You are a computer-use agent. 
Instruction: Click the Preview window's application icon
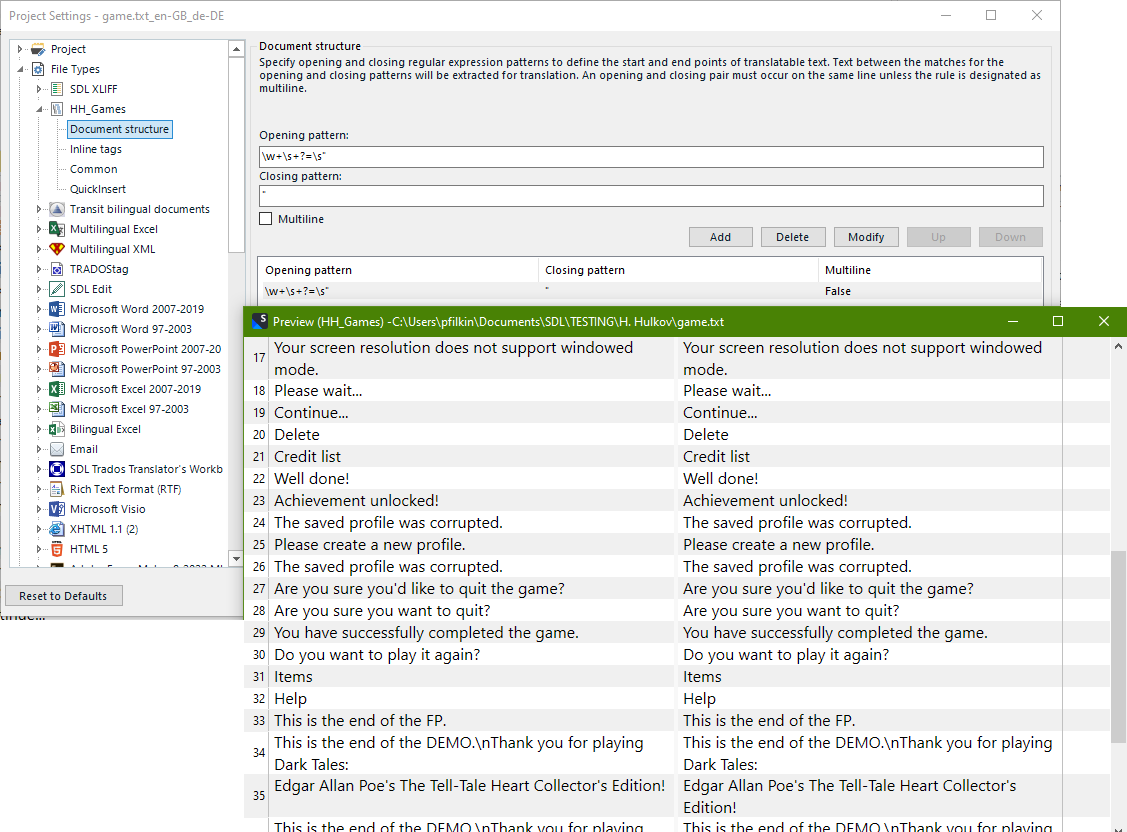(260, 321)
